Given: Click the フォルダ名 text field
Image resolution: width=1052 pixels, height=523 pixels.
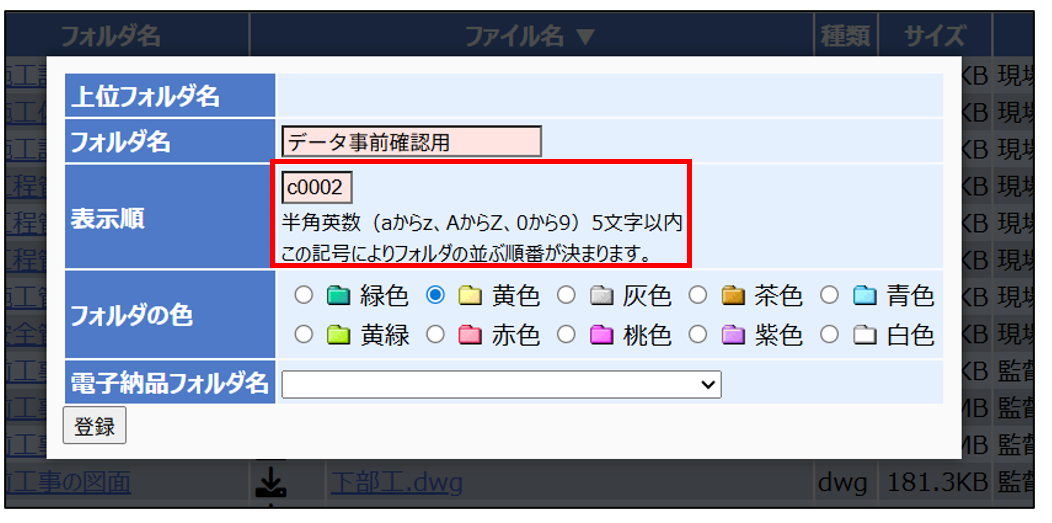Looking at the screenshot, I should point(411,142).
